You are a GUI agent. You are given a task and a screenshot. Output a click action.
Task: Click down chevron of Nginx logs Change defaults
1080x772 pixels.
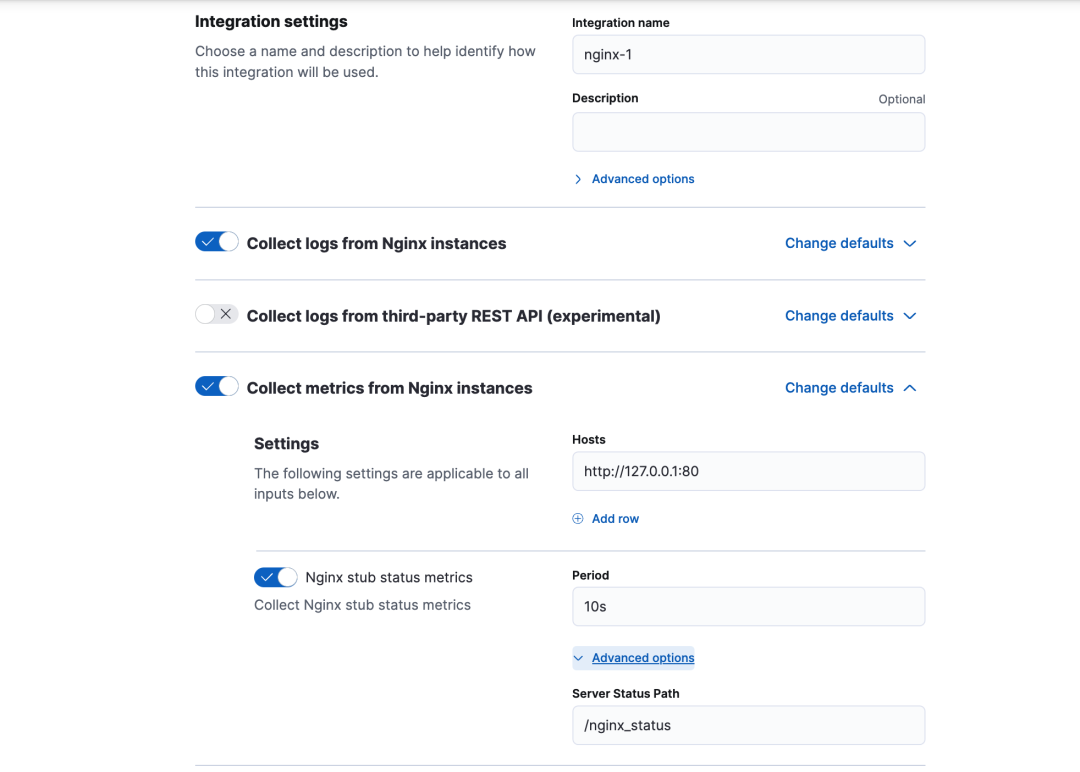pyautogui.click(x=910, y=243)
